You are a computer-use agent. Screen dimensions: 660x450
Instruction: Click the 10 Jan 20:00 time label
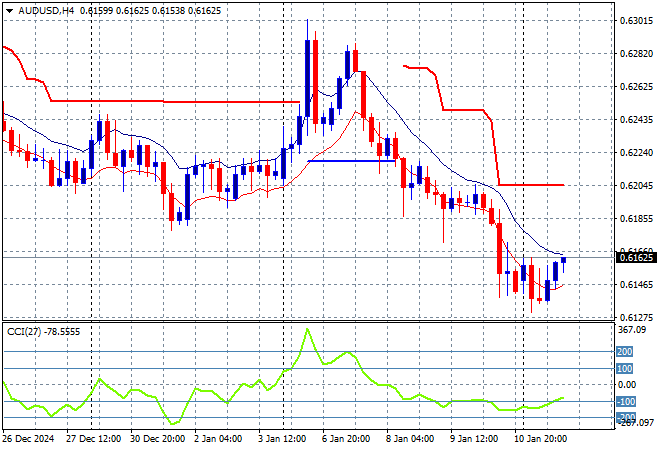click(x=541, y=439)
